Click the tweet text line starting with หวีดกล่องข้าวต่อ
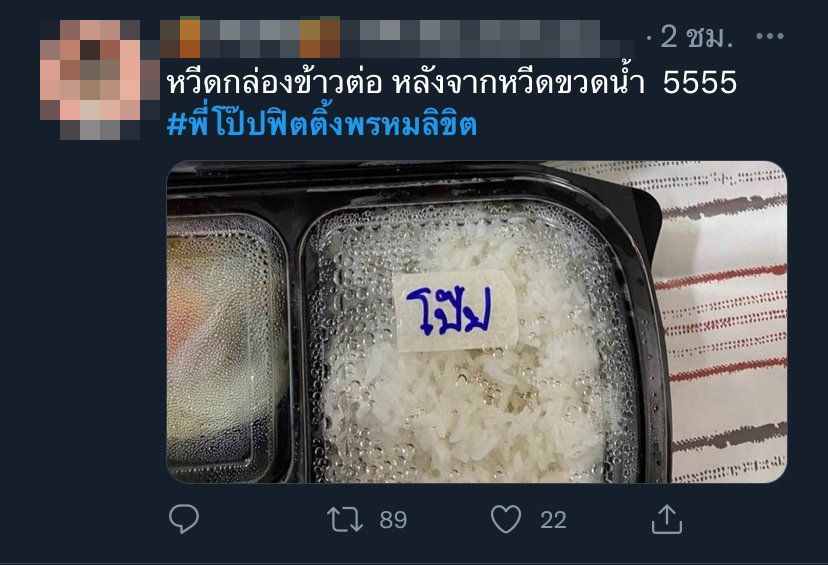 [451, 83]
